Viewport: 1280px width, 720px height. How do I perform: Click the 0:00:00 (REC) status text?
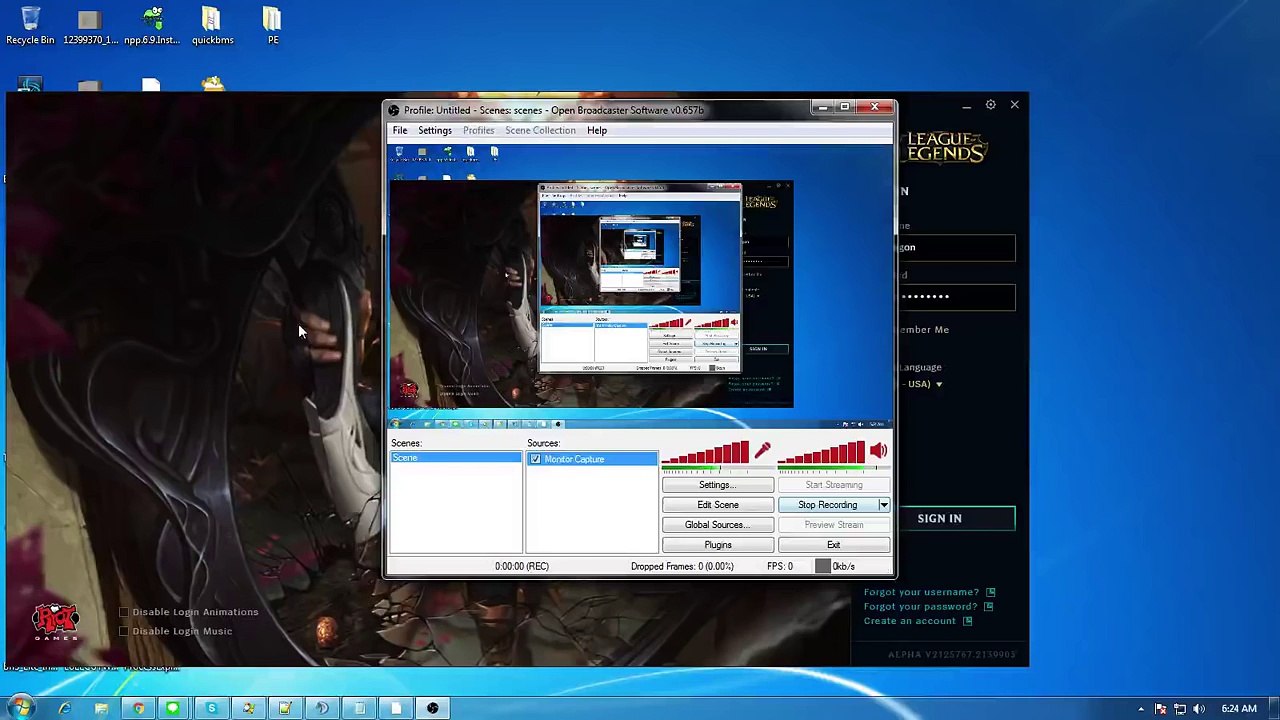tap(521, 566)
